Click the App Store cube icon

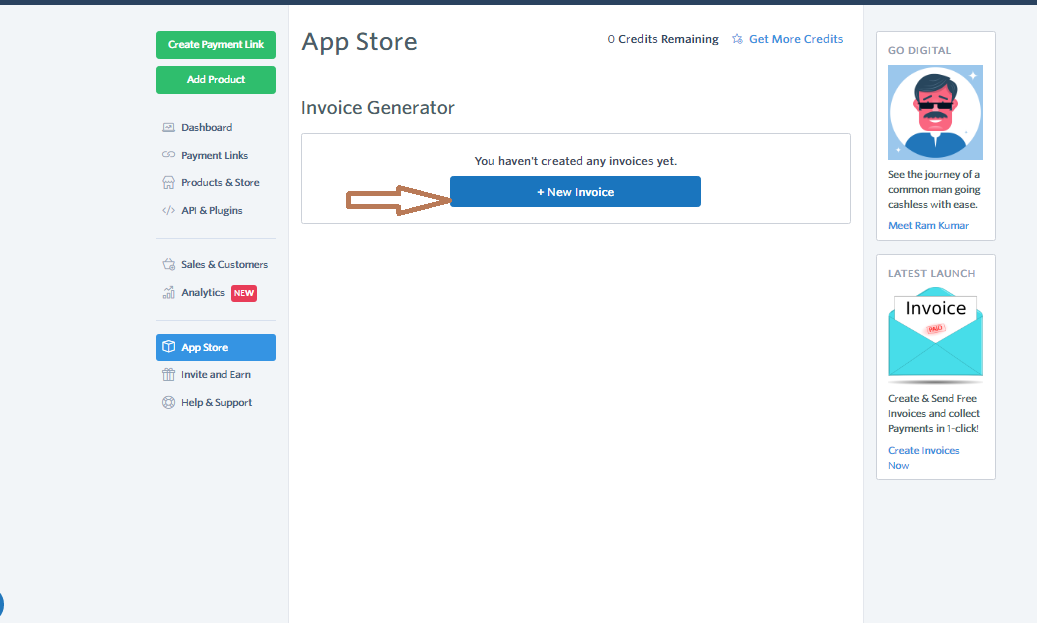(x=169, y=347)
